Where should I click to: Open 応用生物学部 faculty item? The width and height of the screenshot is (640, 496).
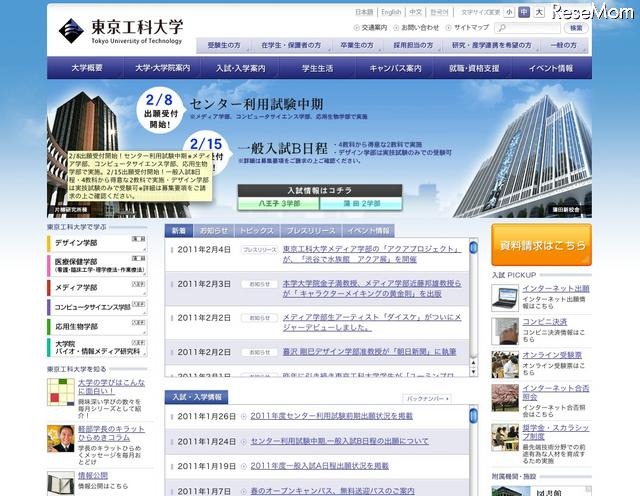97,327
